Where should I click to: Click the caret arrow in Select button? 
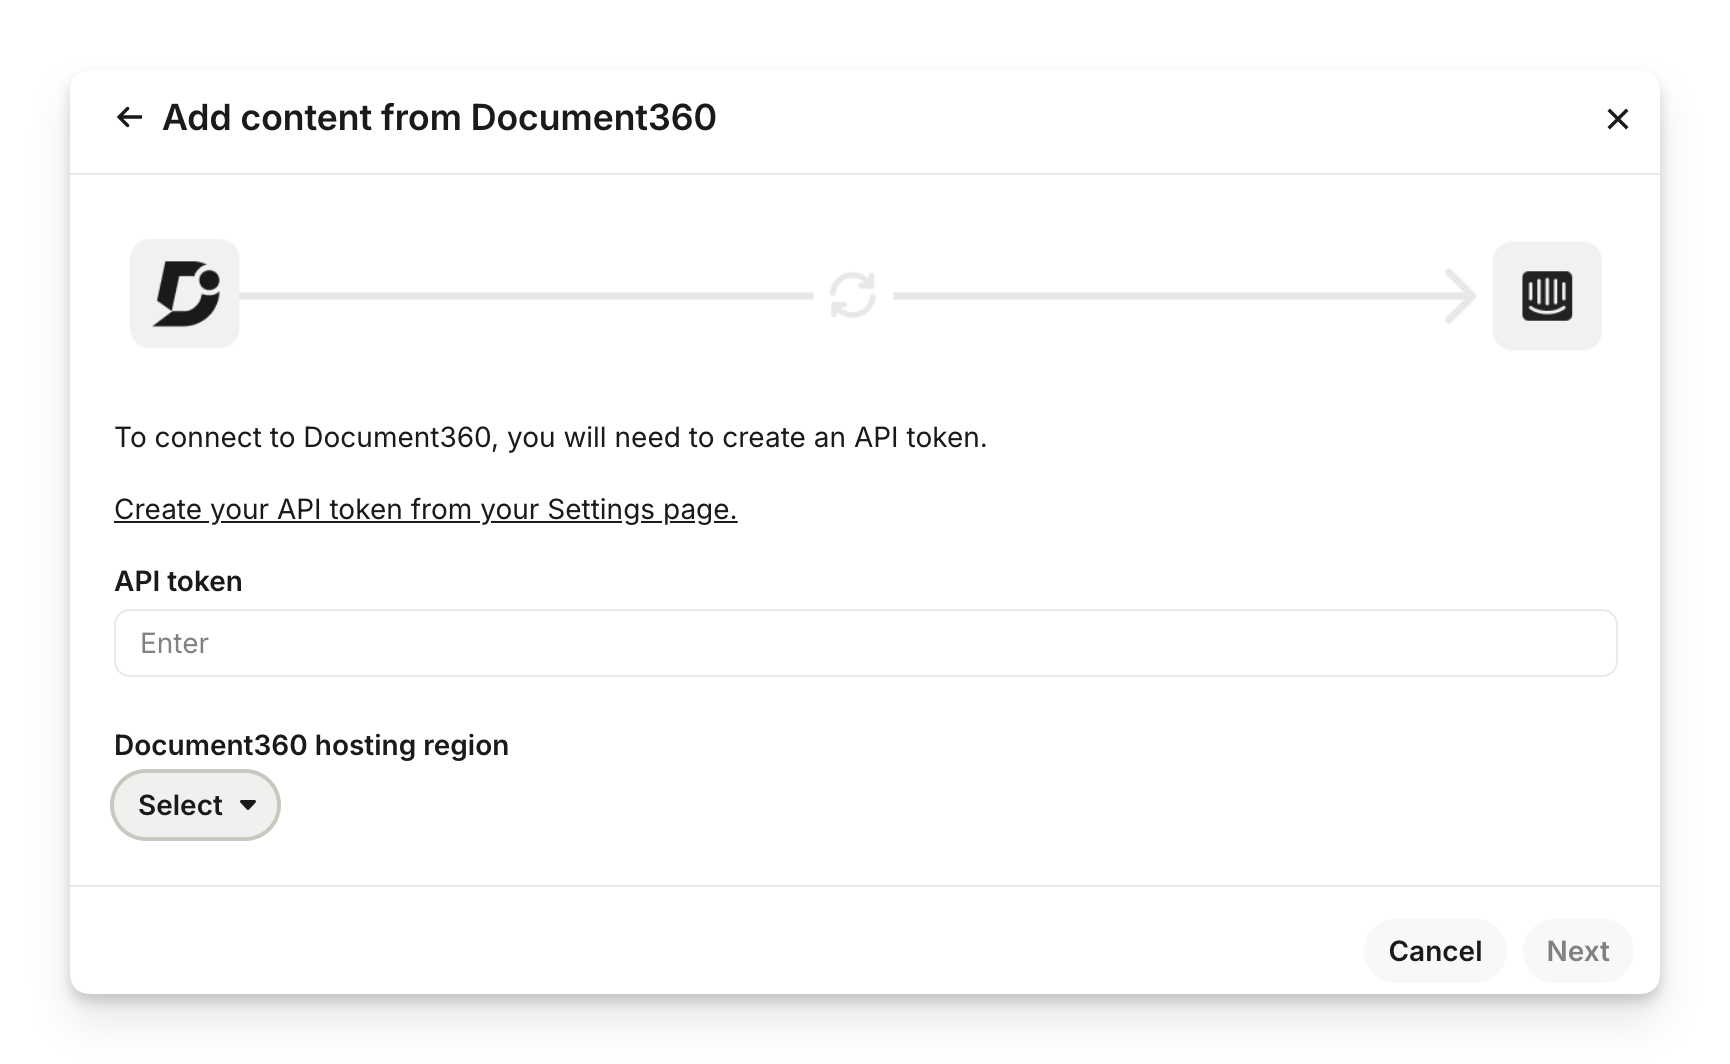pyautogui.click(x=248, y=805)
